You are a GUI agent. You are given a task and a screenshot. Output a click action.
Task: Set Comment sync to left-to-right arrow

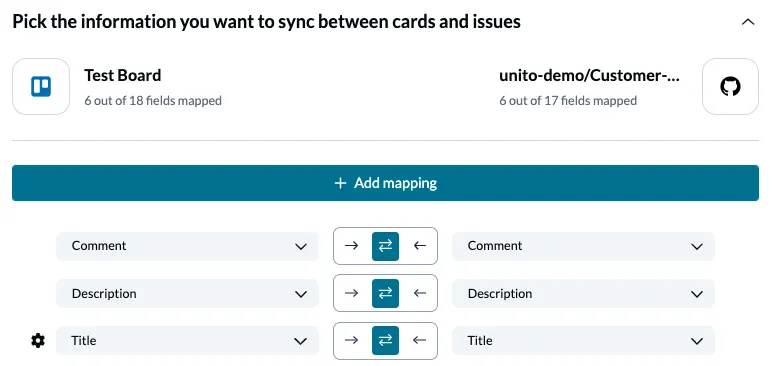point(352,246)
